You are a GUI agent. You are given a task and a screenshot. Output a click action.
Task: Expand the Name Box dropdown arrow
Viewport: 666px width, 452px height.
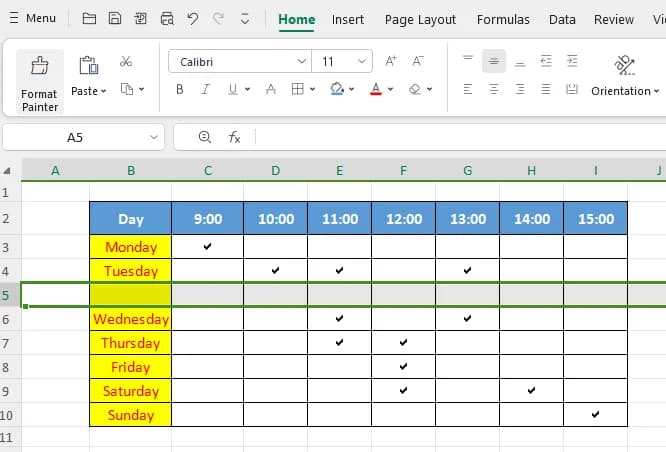(155, 137)
